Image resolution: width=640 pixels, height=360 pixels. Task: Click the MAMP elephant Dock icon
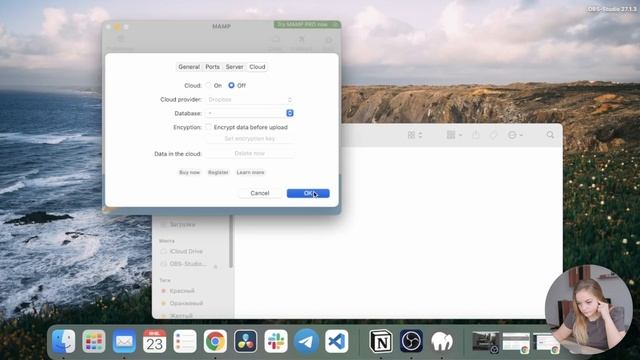[x=442, y=341]
